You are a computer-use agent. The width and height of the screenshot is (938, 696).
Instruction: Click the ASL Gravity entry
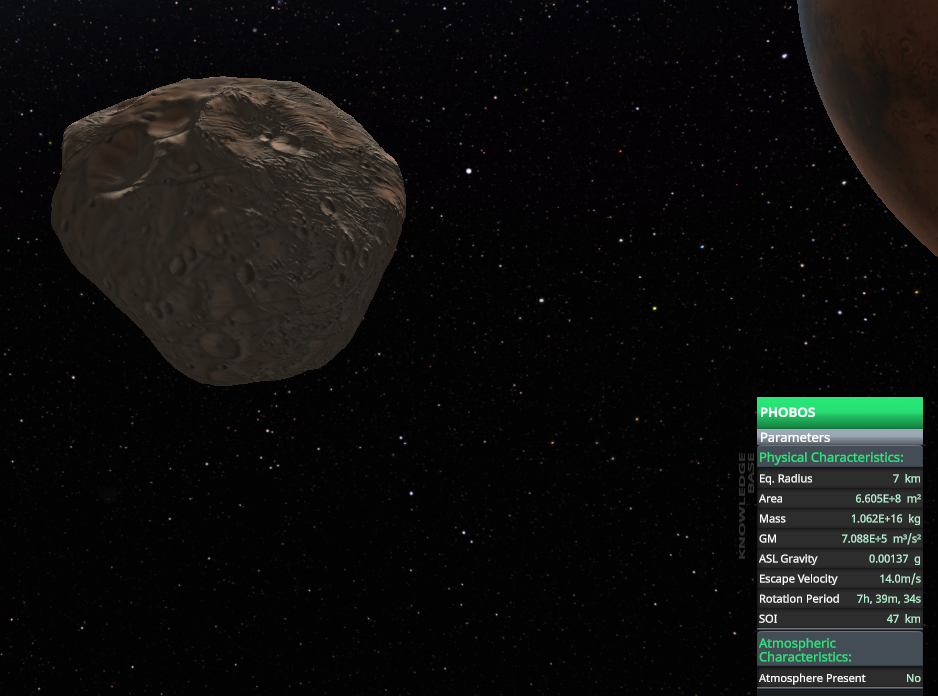pos(840,558)
